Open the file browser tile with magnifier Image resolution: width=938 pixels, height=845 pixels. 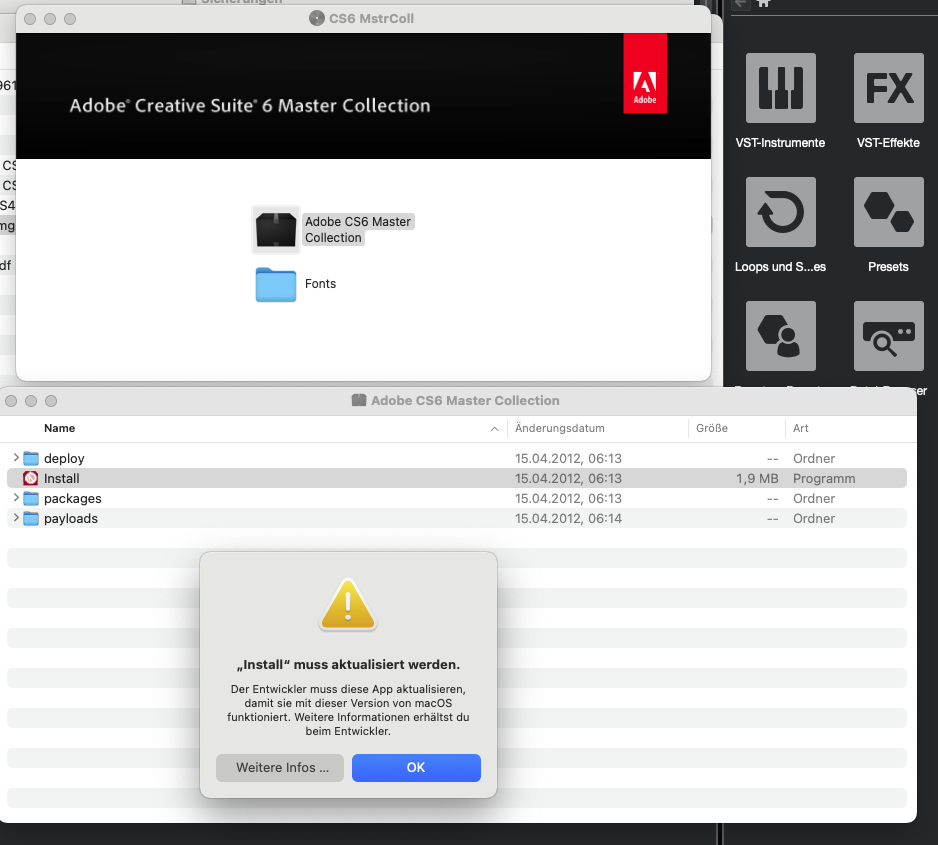(x=888, y=336)
